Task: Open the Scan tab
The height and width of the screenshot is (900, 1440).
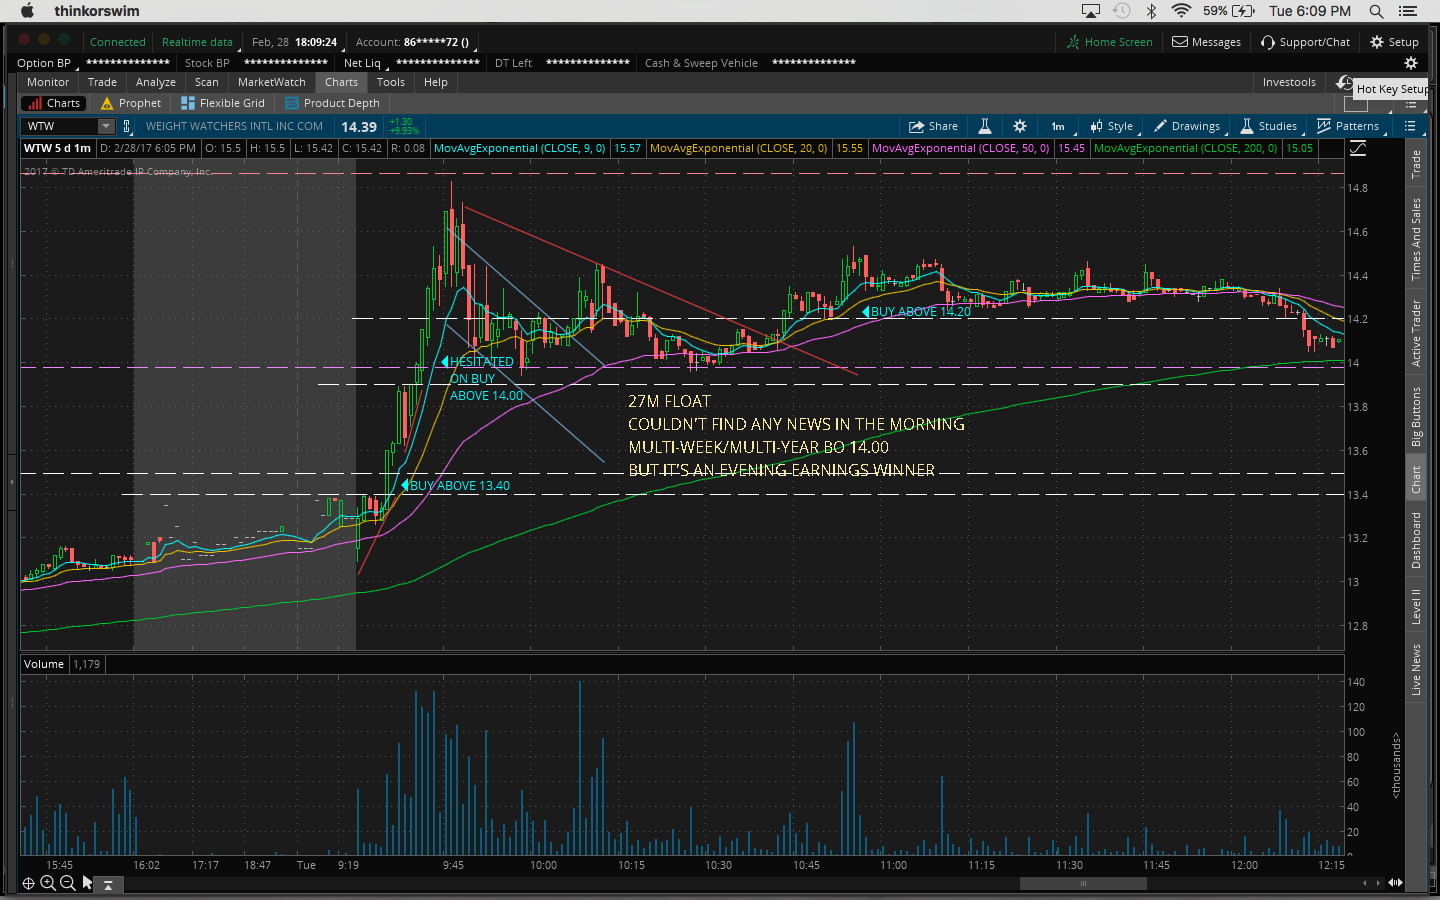Action: click(206, 82)
